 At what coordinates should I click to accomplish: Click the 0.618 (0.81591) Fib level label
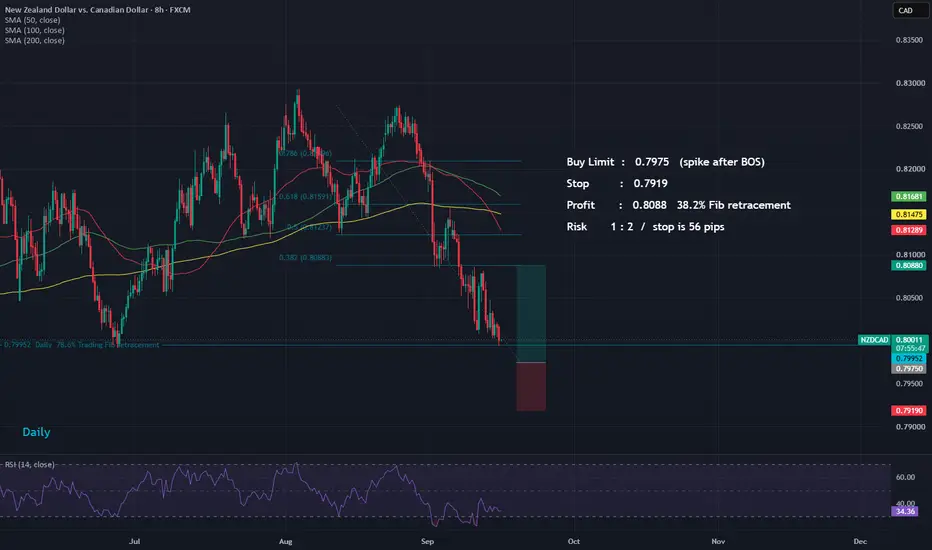point(305,196)
